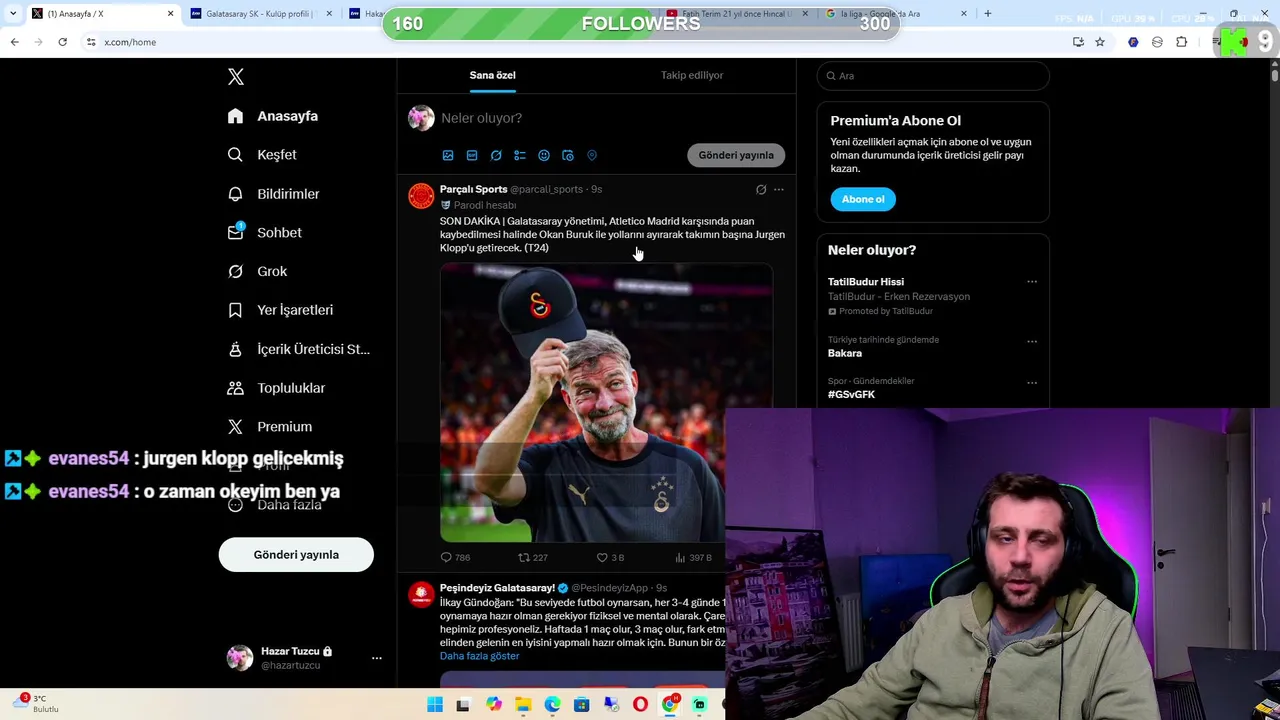Open Bildirimler notifications
The height and width of the screenshot is (720, 1280).
tap(273, 194)
